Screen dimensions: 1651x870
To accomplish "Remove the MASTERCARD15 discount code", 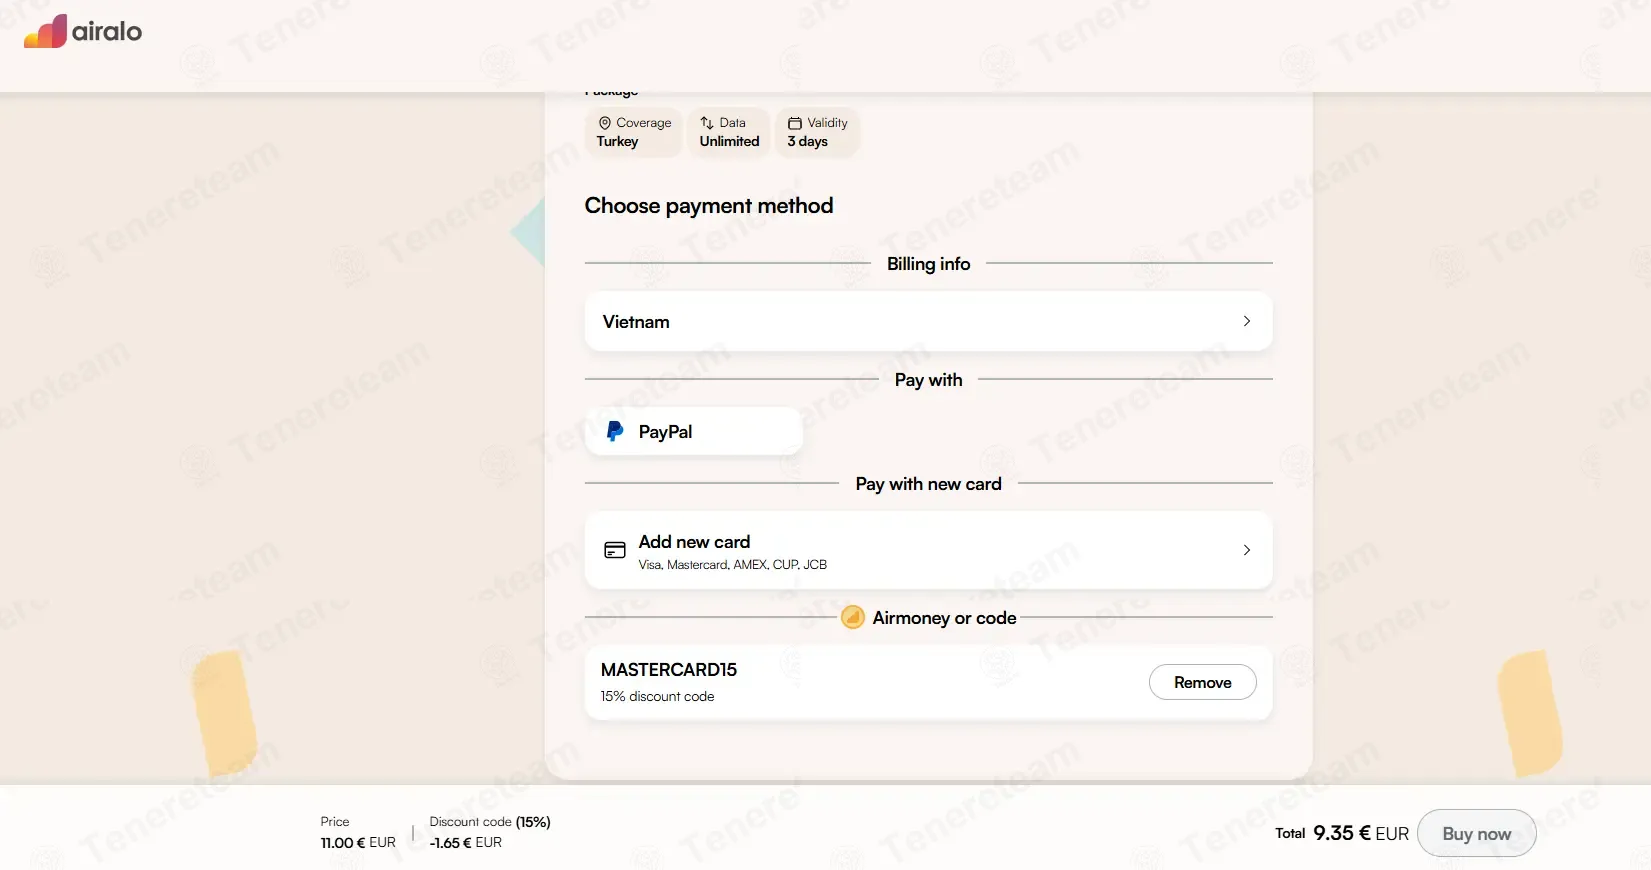I will pyautogui.click(x=1202, y=682).
